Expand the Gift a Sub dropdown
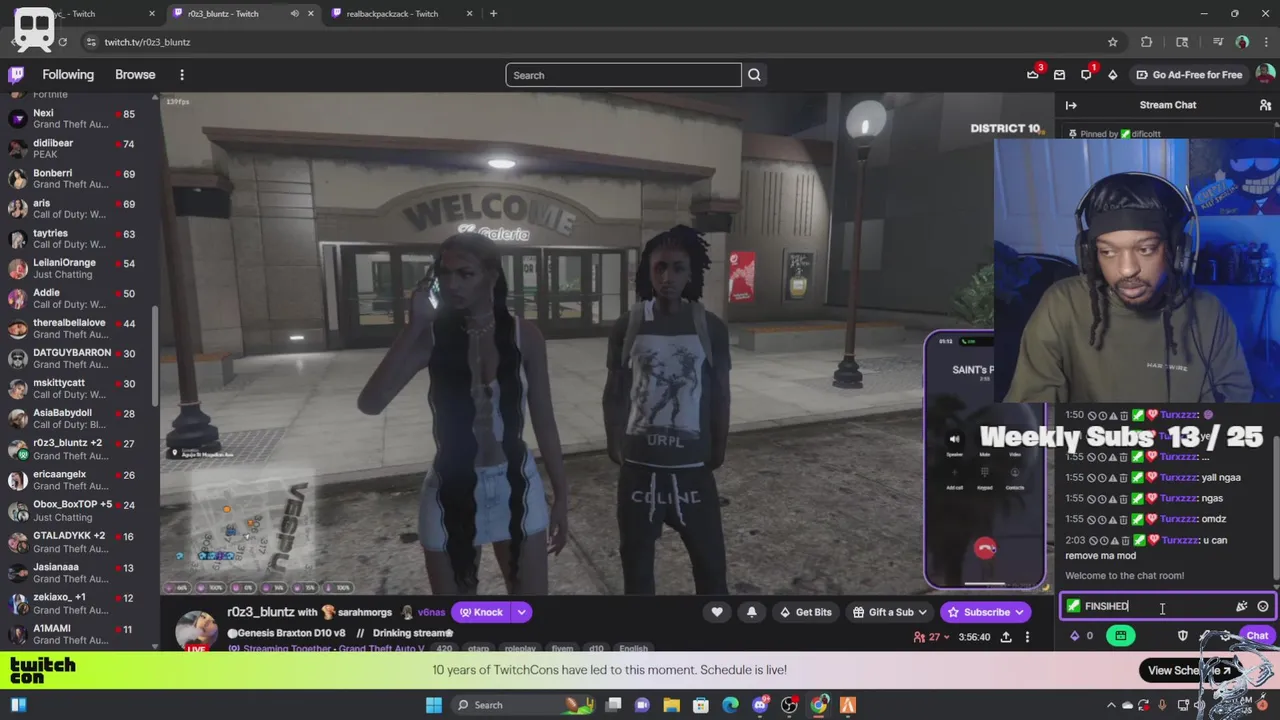1280x720 pixels. (921, 612)
